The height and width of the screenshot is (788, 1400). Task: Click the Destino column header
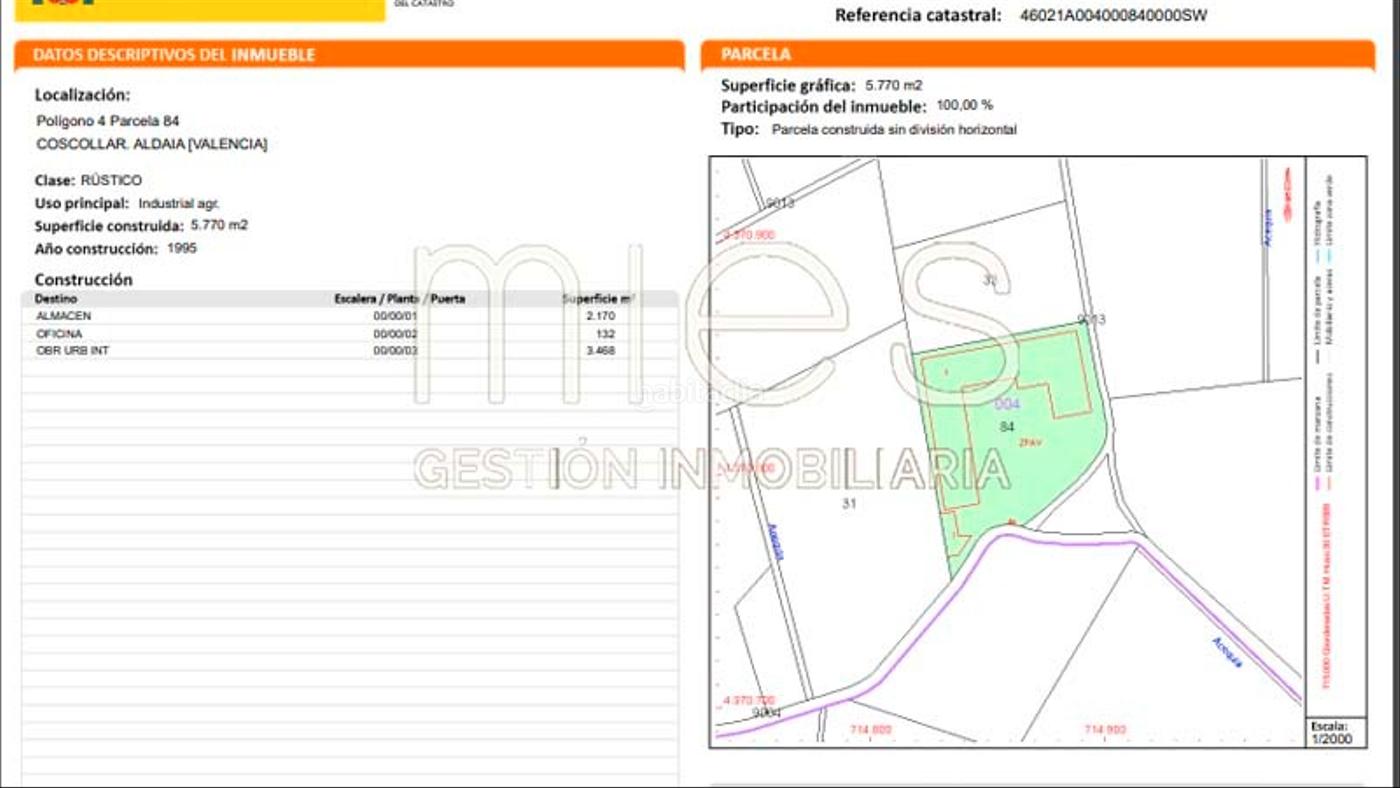click(x=56, y=299)
